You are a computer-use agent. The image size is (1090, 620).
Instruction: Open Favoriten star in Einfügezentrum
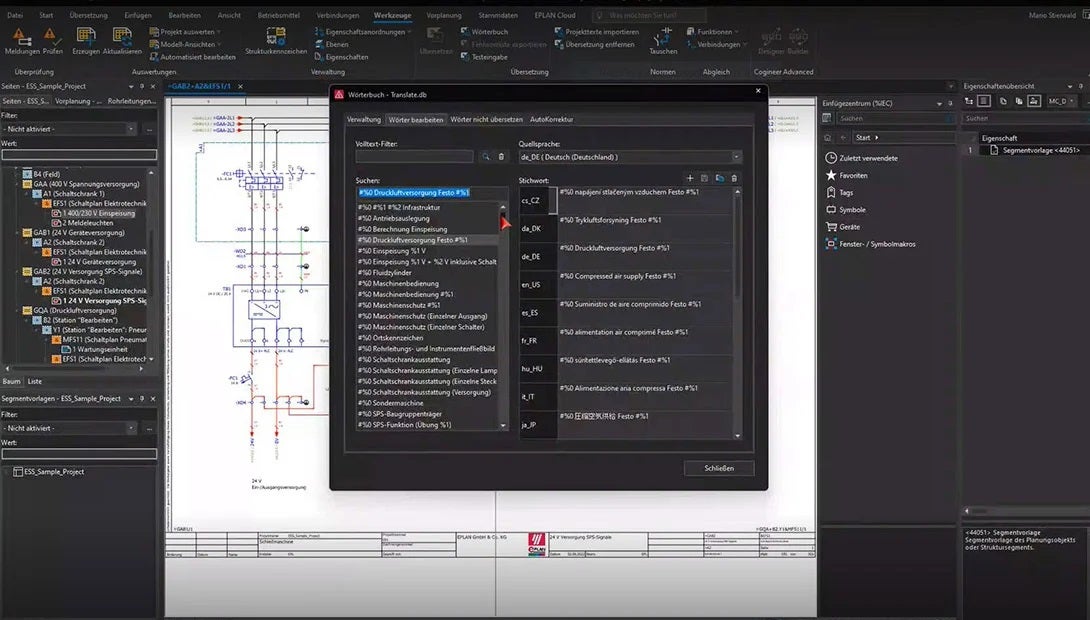coord(831,175)
